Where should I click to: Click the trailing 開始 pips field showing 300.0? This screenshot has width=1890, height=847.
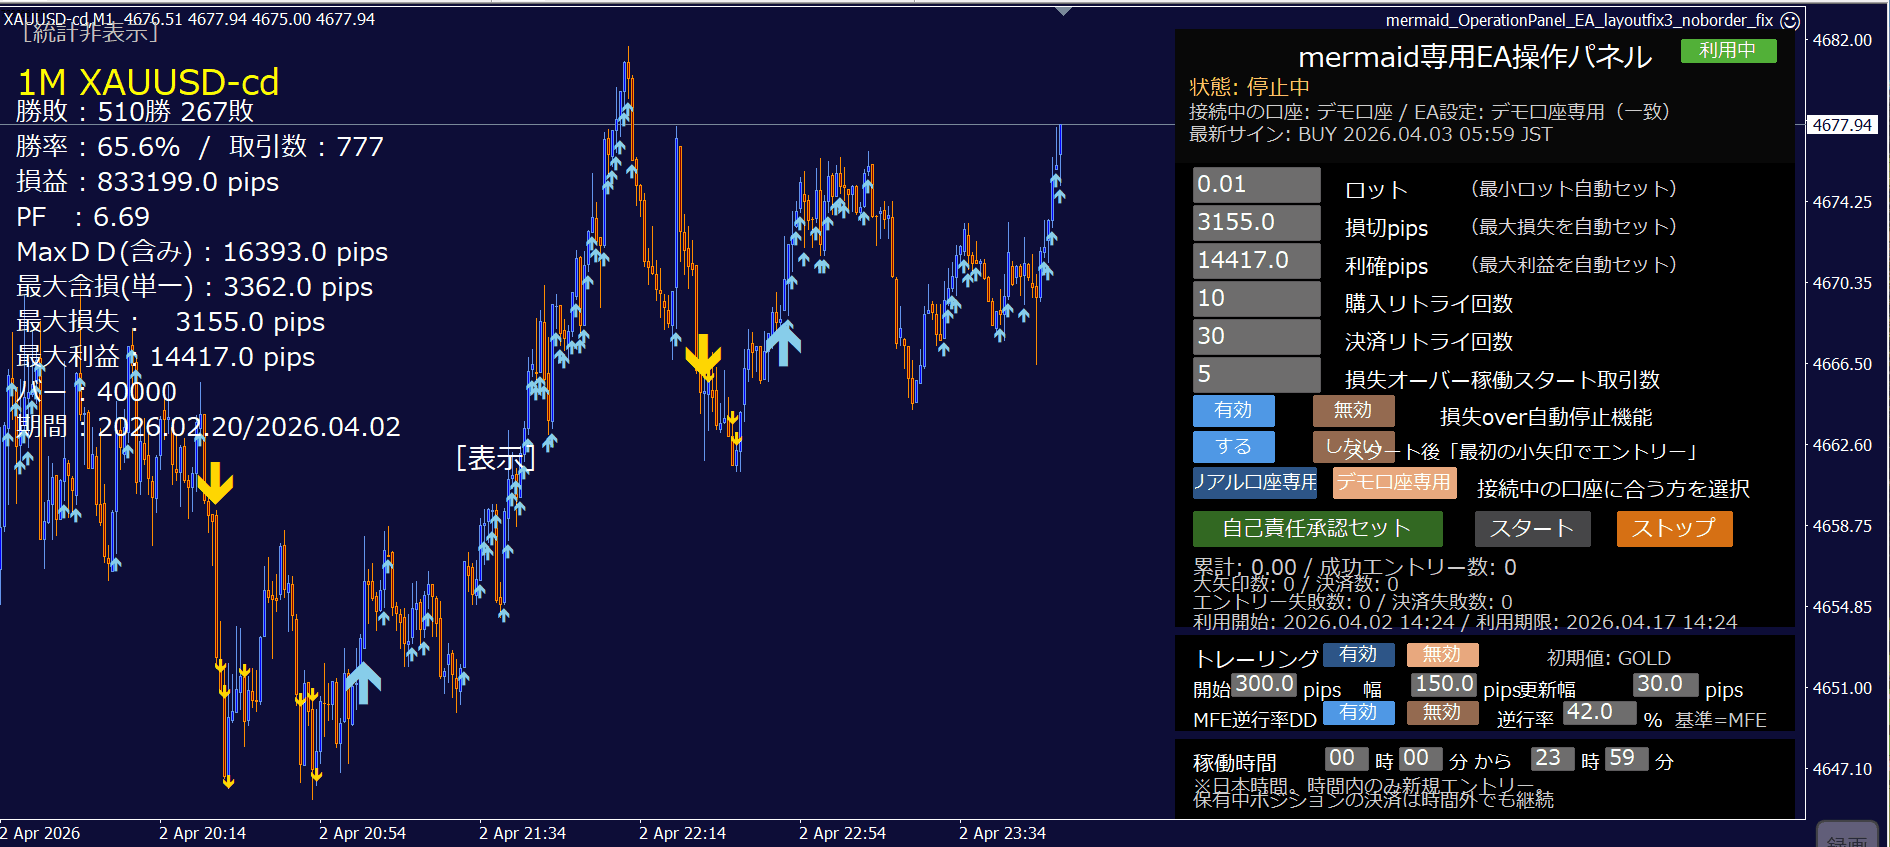click(x=1265, y=684)
